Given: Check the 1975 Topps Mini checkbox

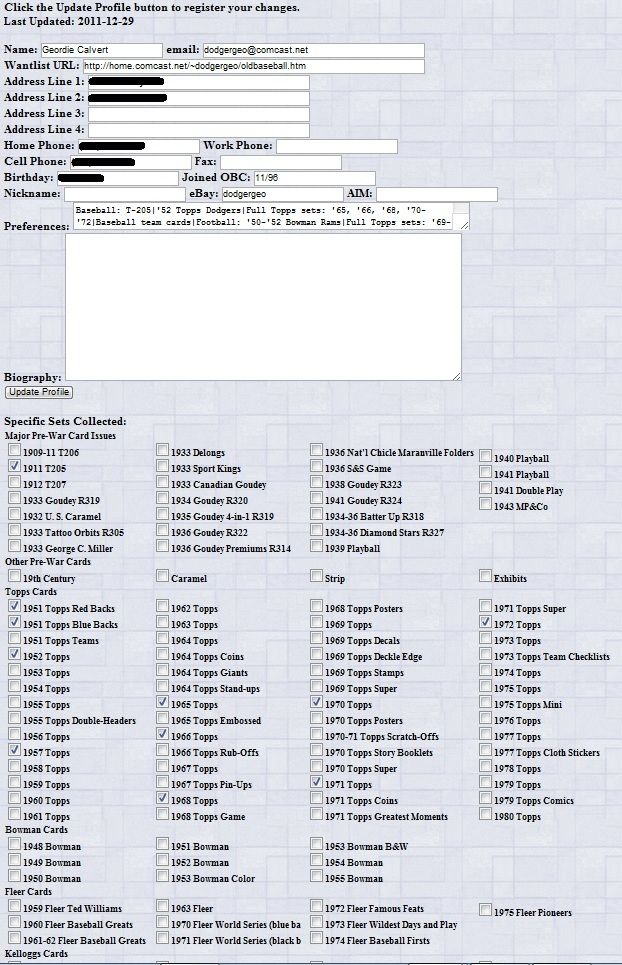Looking at the screenshot, I should pyautogui.click(x=485, y=702).
